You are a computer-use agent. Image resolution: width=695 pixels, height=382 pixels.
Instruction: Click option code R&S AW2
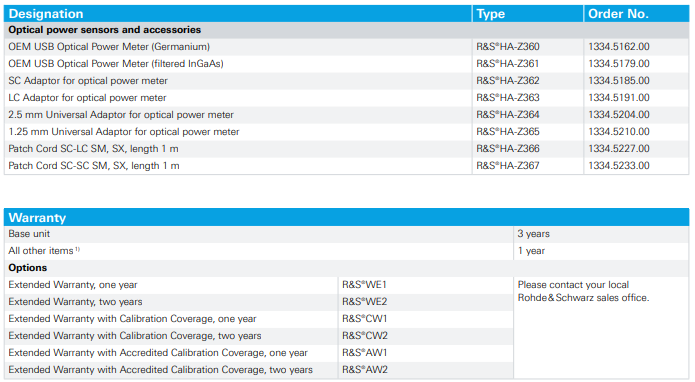[365, 370]
